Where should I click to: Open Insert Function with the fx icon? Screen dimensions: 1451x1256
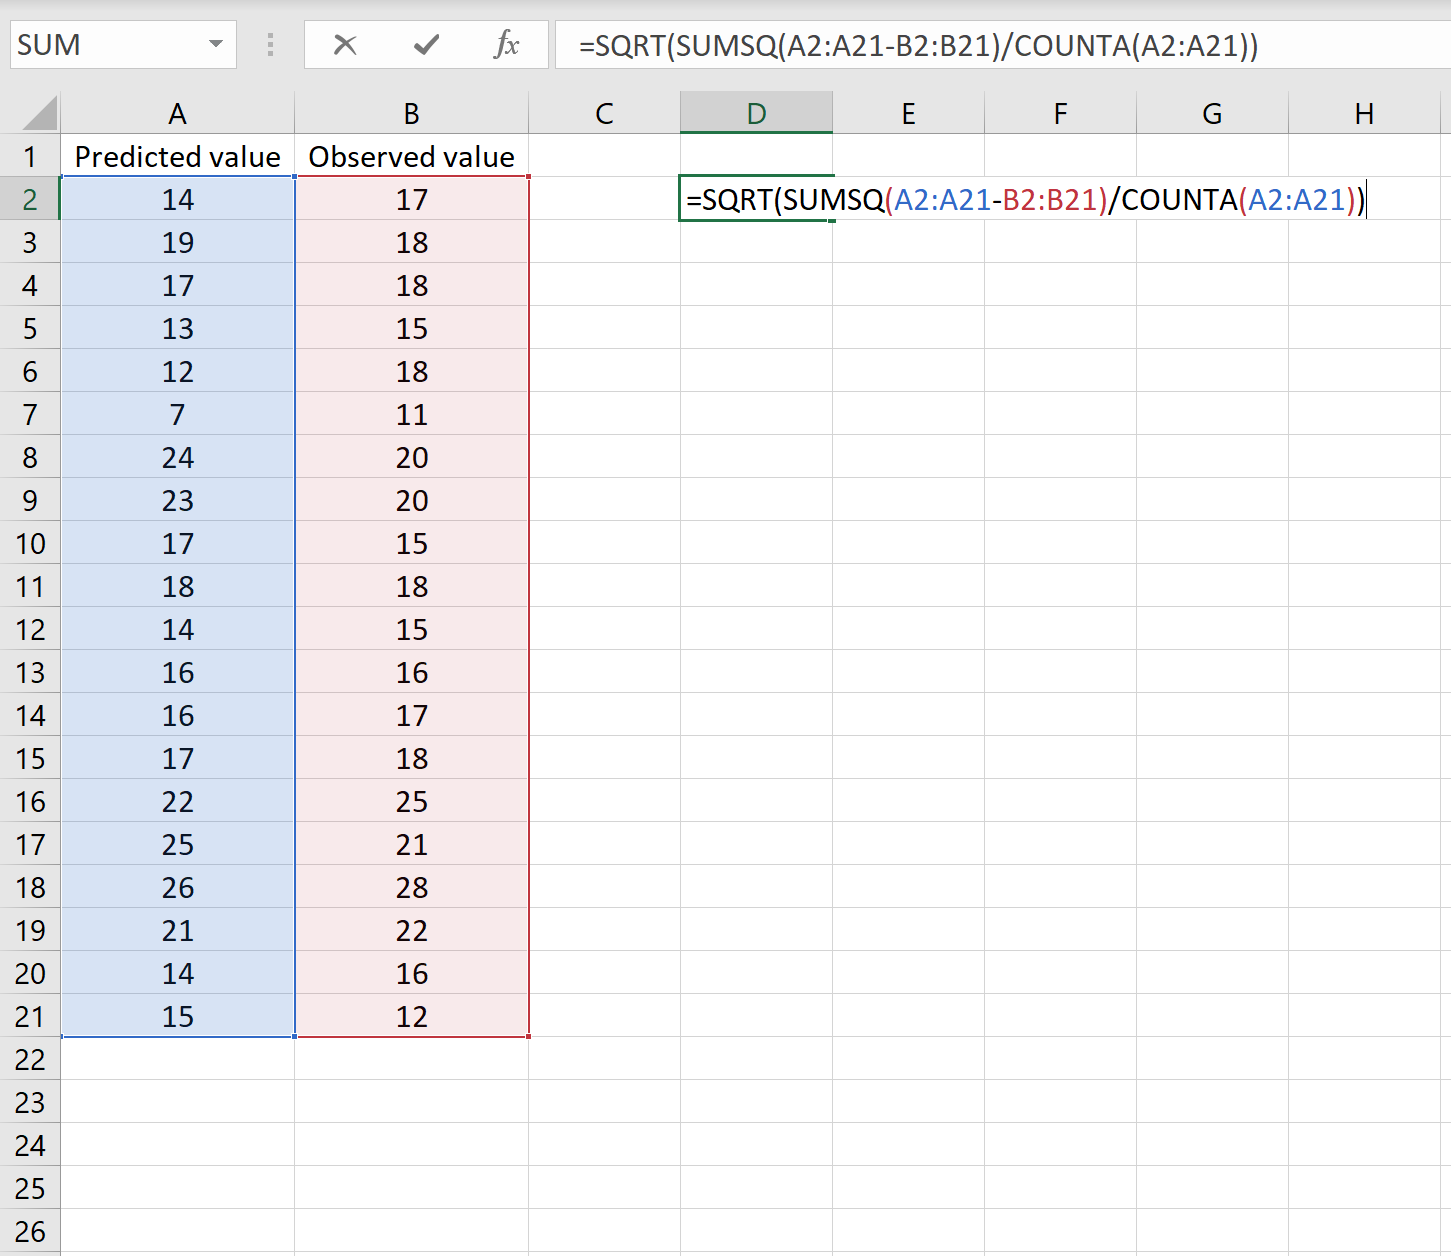507,44
